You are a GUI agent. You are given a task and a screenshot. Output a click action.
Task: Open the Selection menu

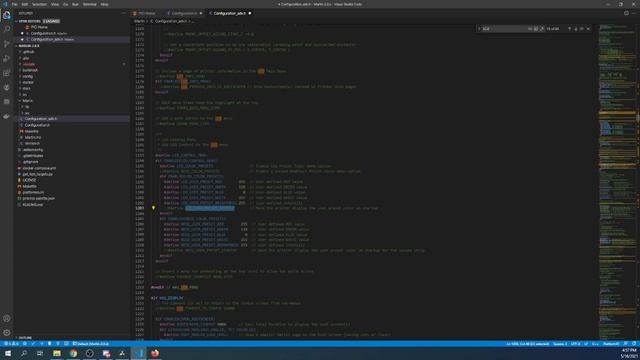(x=39, y=4)
